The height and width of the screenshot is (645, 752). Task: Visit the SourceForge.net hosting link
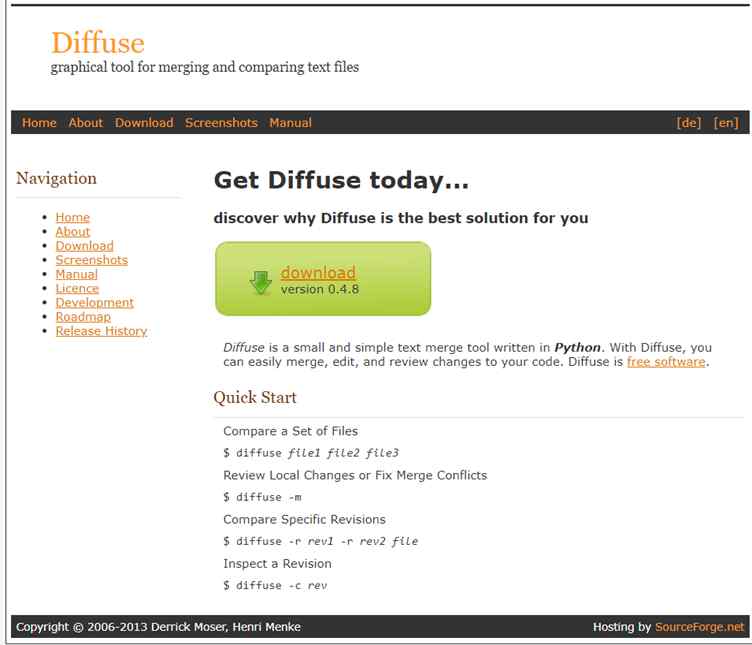[x=699, y=627]
